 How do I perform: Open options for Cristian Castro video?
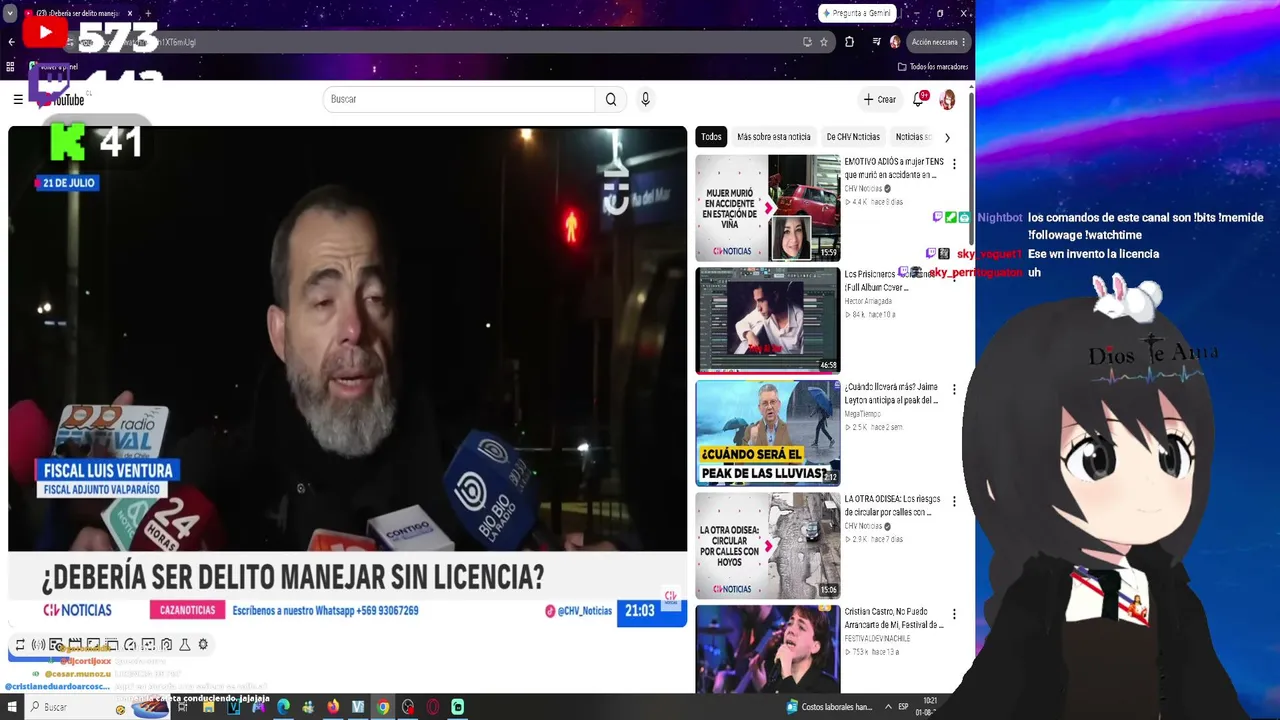954,614
